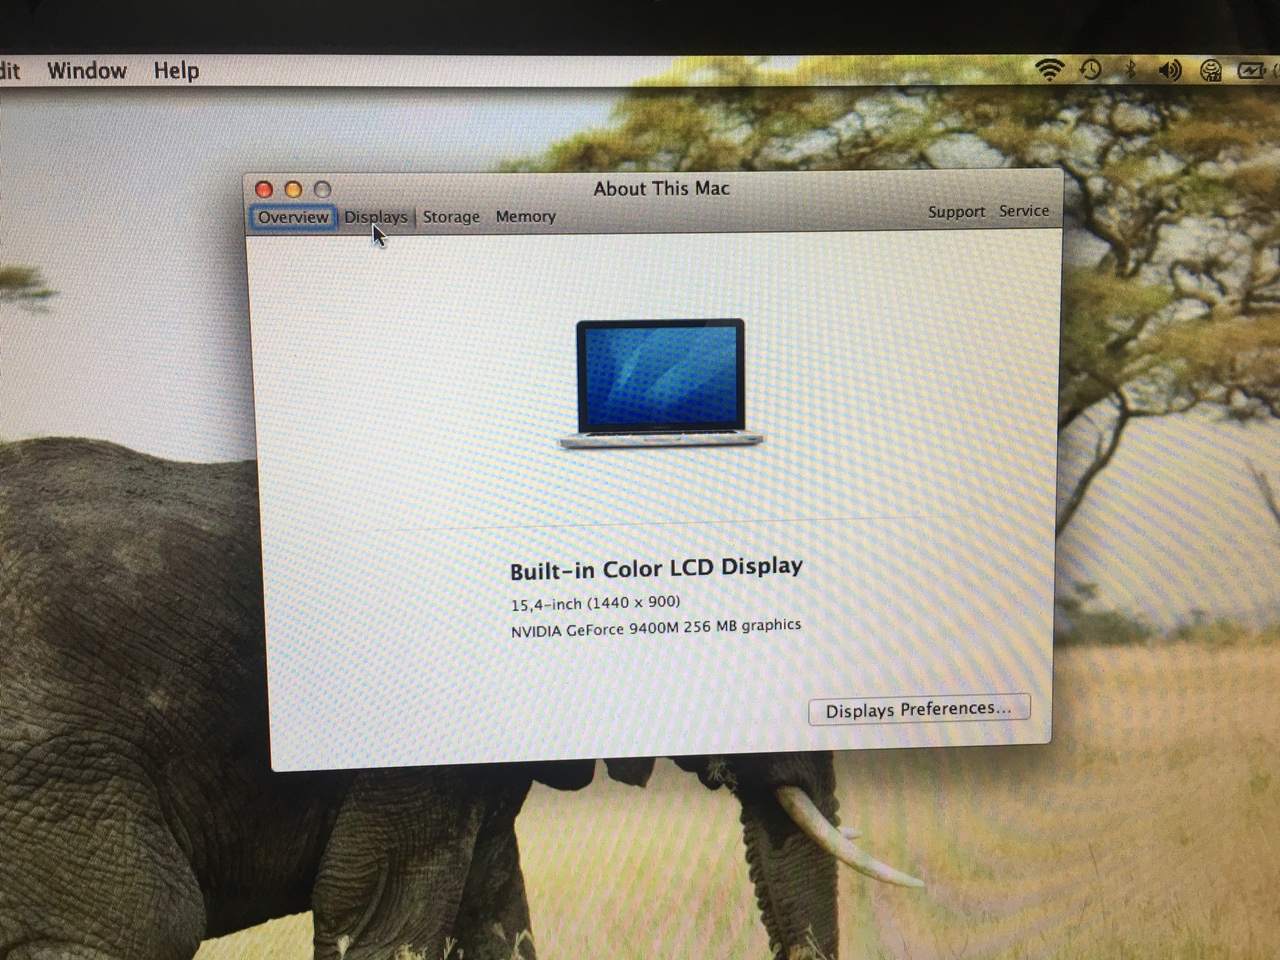Viewport: 1280px width, 960px height.
Task: Click the '15,4-inch (1440 x 900)' text
Action: click(x=595, y=603)
